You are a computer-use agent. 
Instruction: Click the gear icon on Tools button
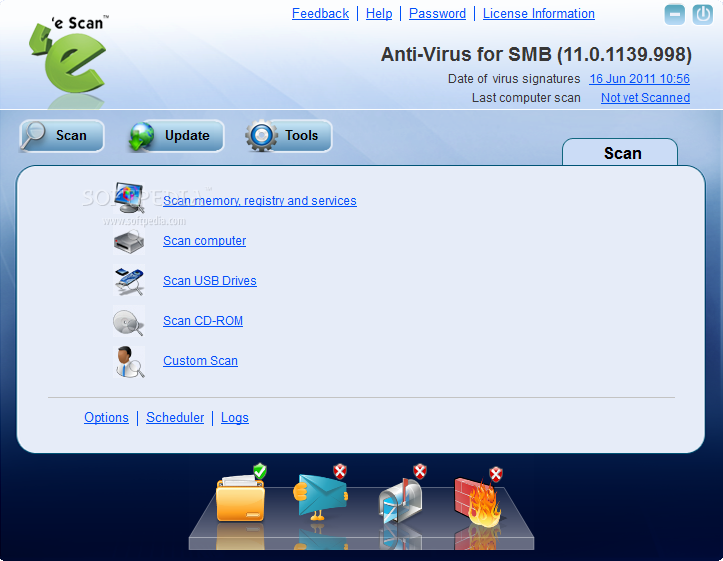point(261,136)
